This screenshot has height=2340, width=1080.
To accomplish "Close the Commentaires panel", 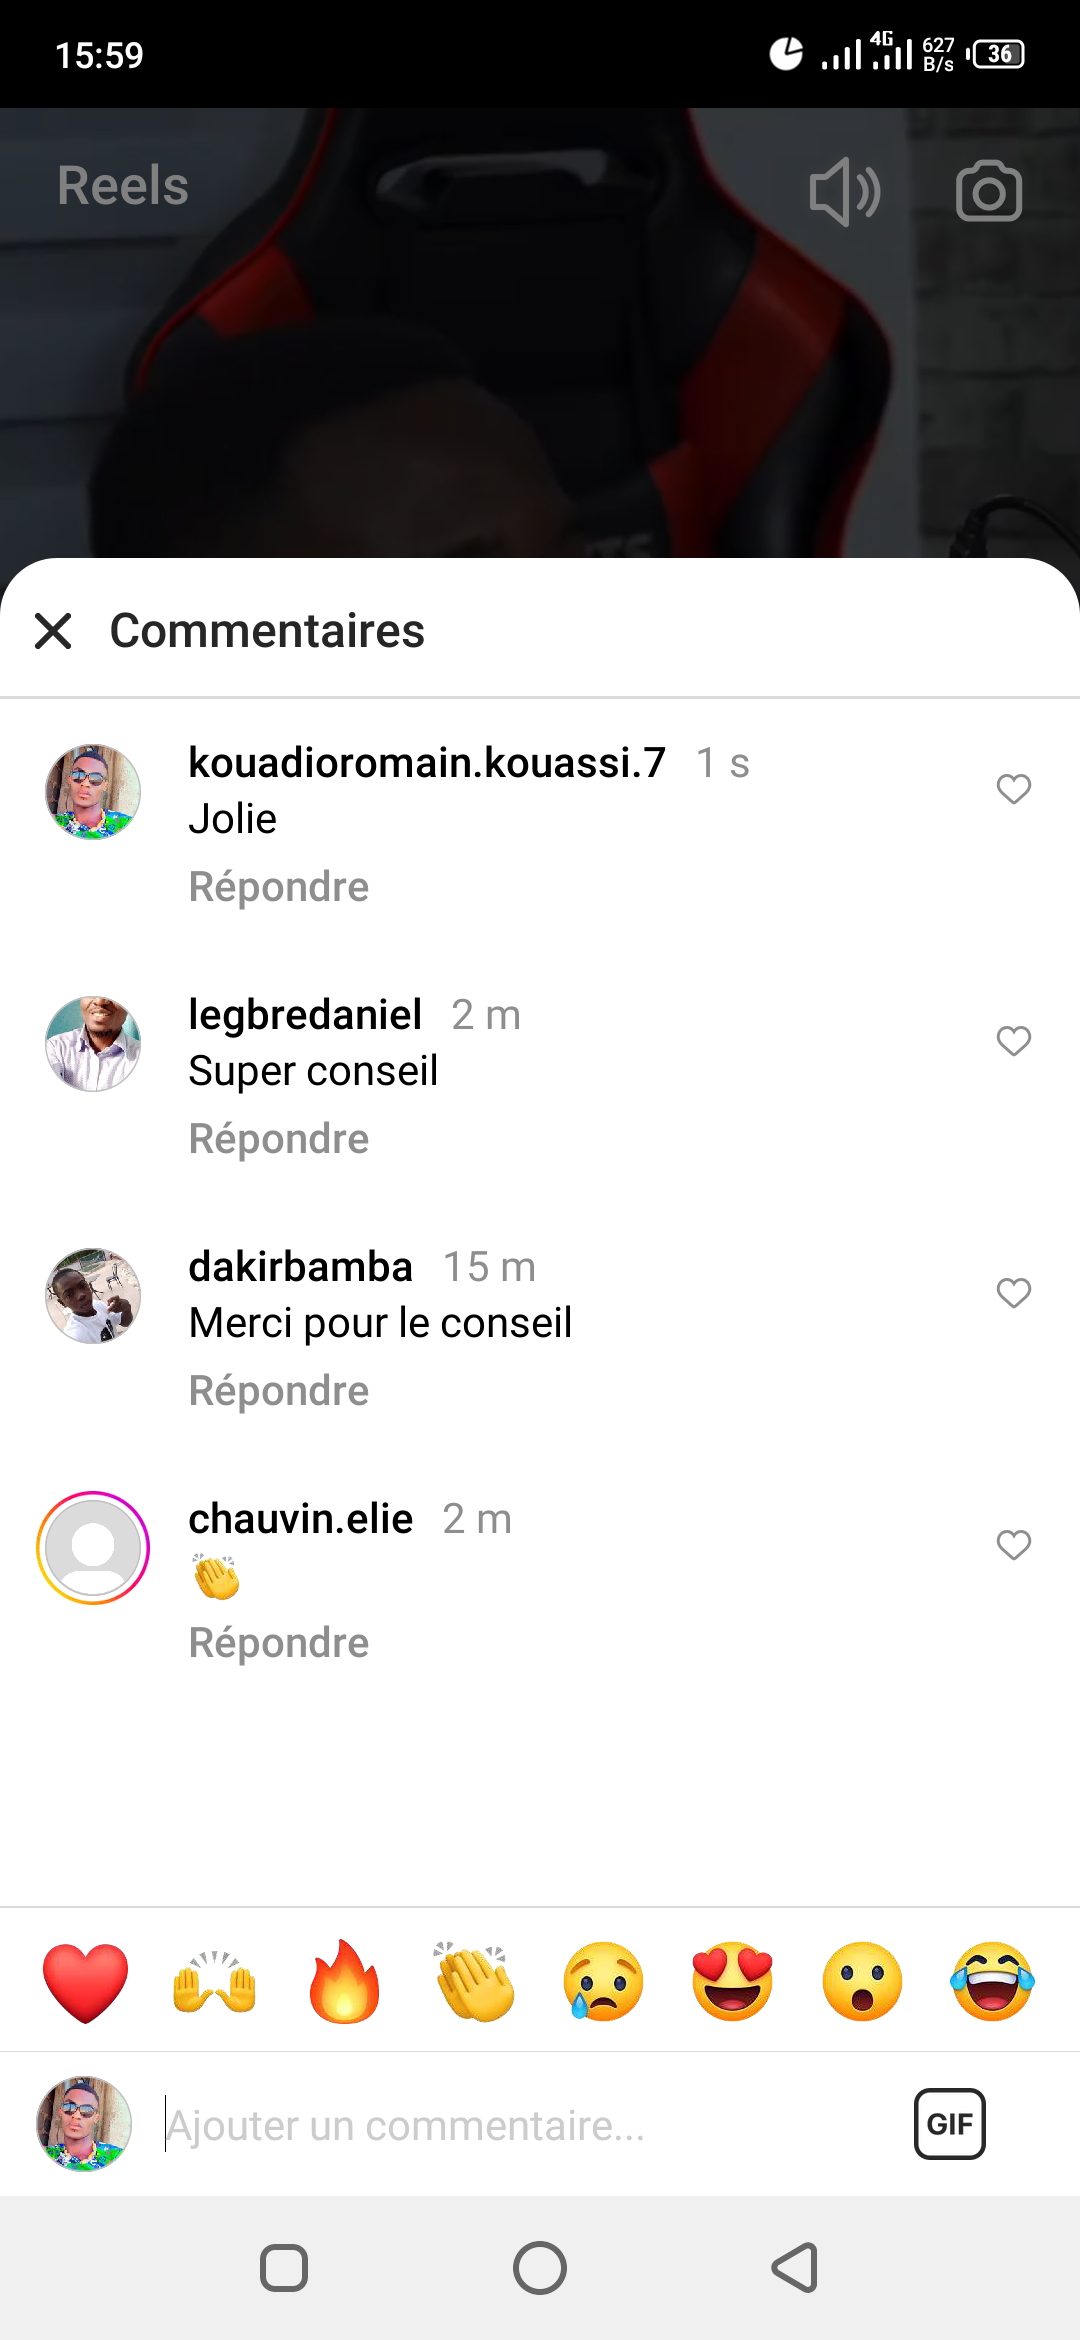I will [x=53, y=631].
